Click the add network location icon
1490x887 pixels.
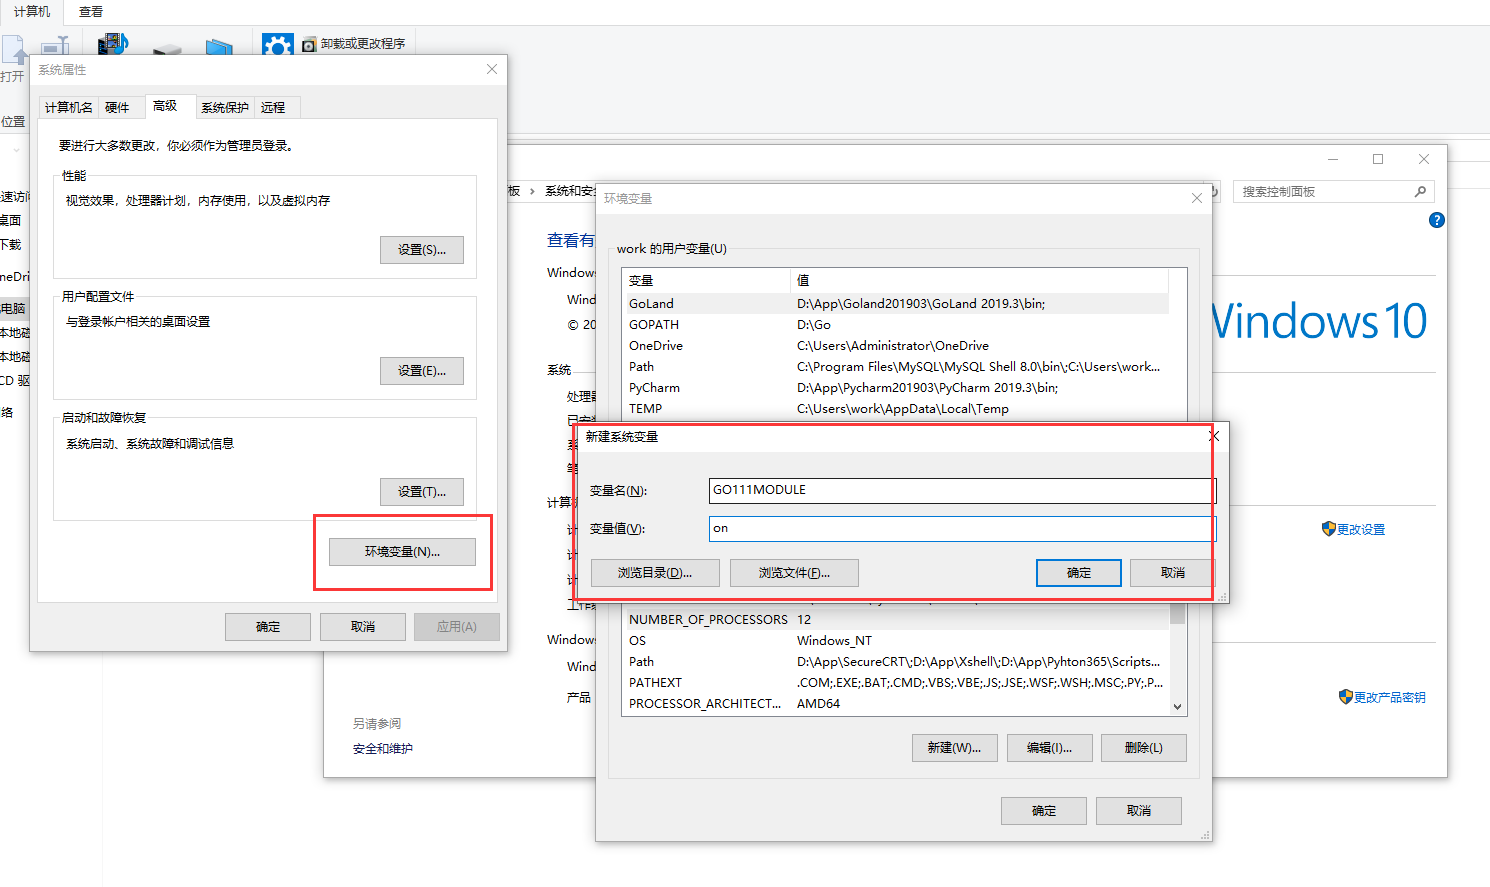click(219, 47)
